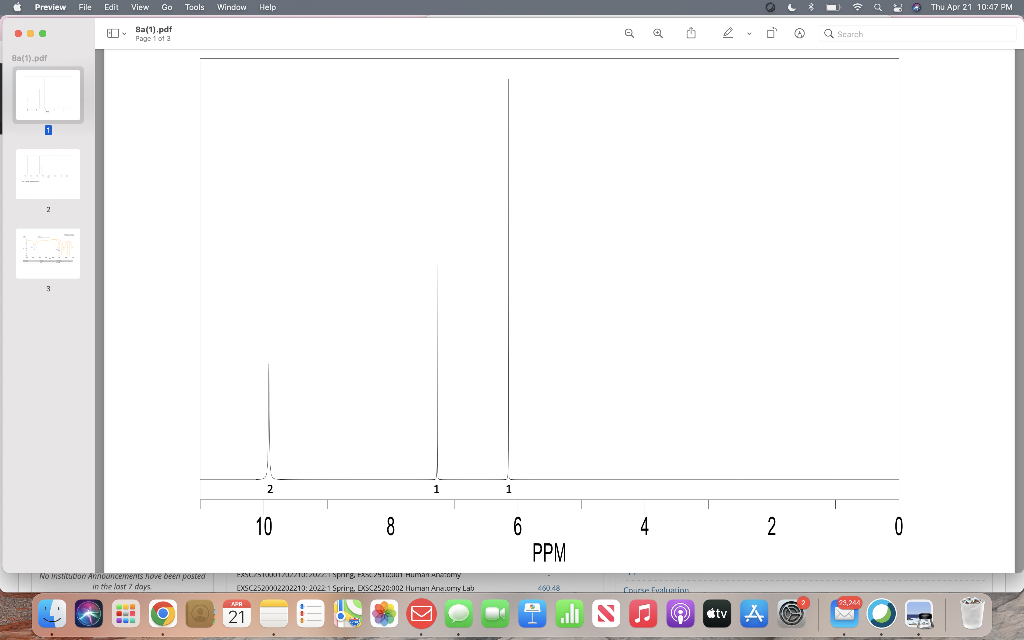Open the Share menu in Preview
This screenshot has width=1024, height=640.
pyautogui.click(x=690, y=33)
